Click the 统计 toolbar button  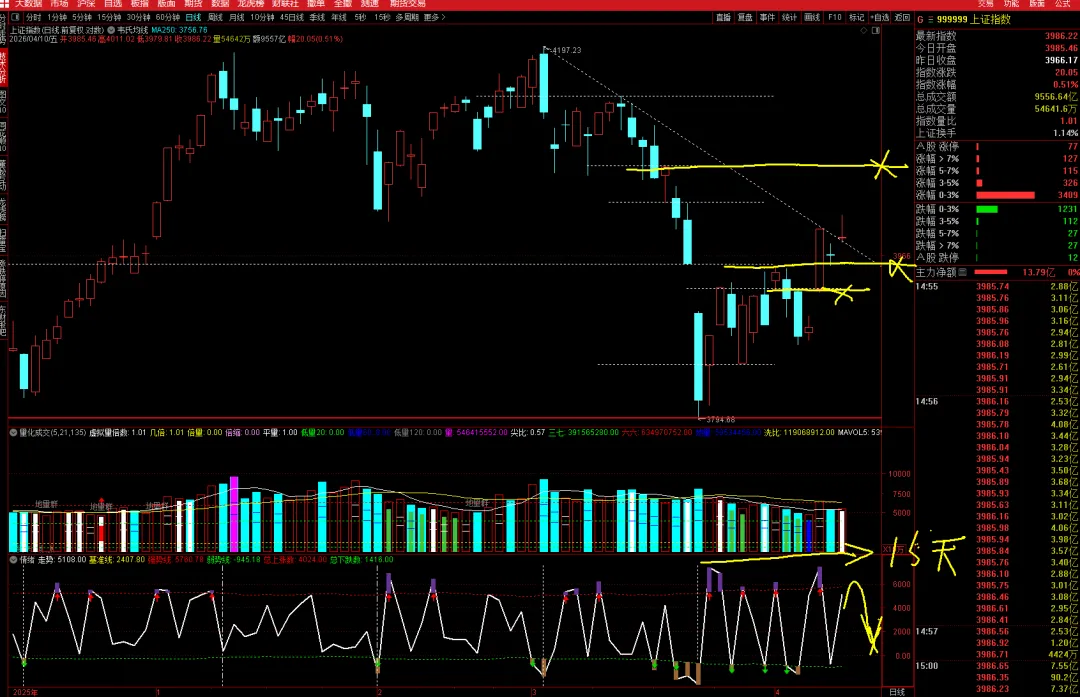tap(789, 17)
